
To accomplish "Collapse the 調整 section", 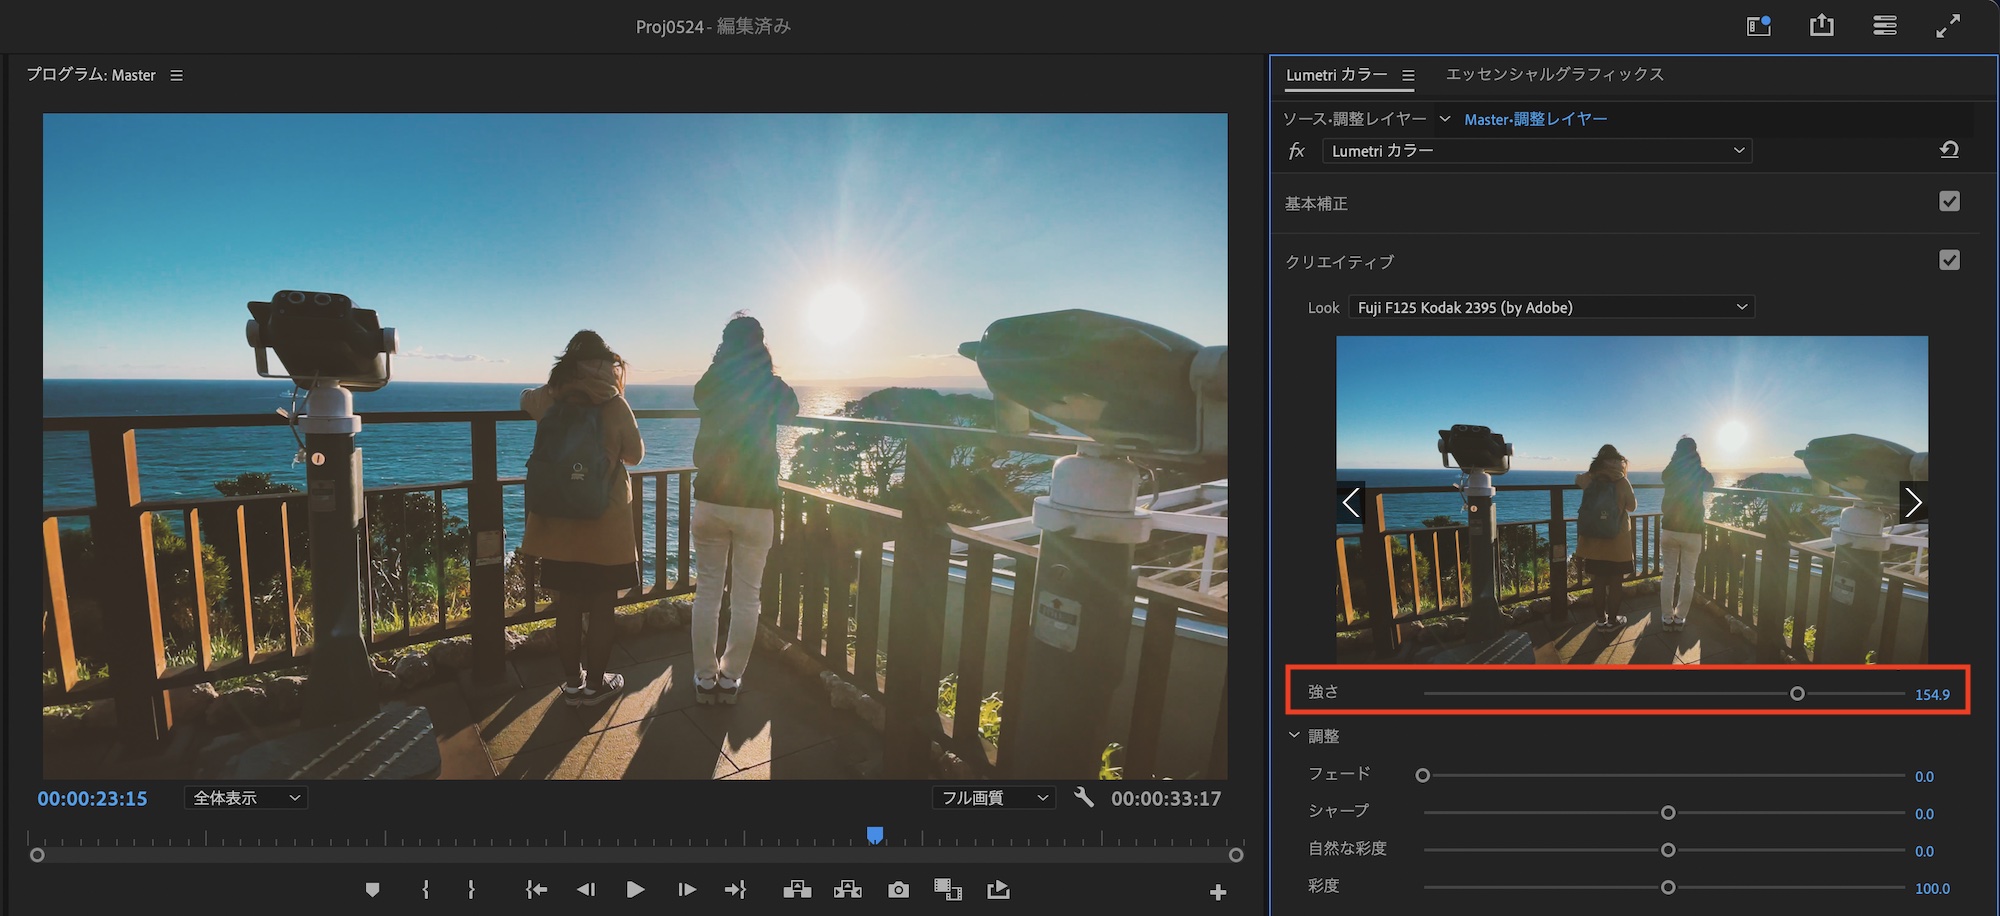I will (1294, 735).
